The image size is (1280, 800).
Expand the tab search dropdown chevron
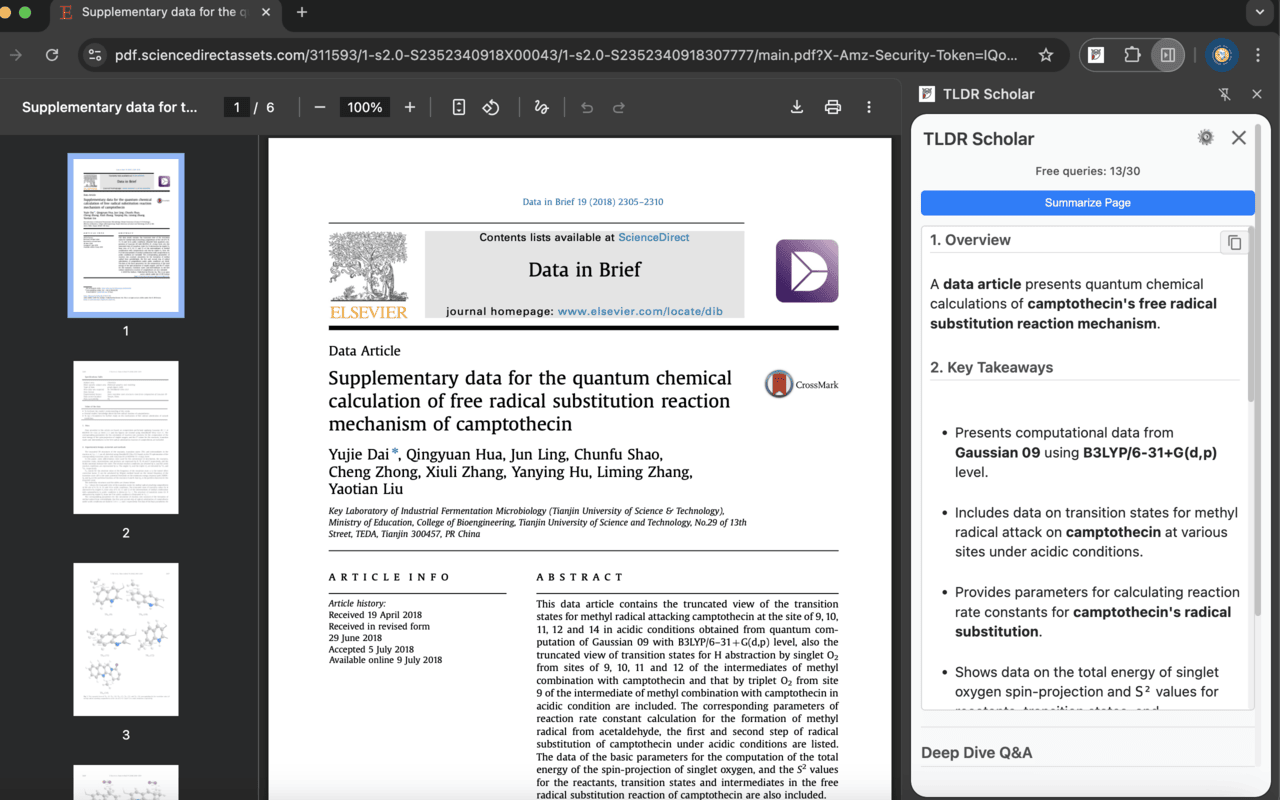[1259, 13]
